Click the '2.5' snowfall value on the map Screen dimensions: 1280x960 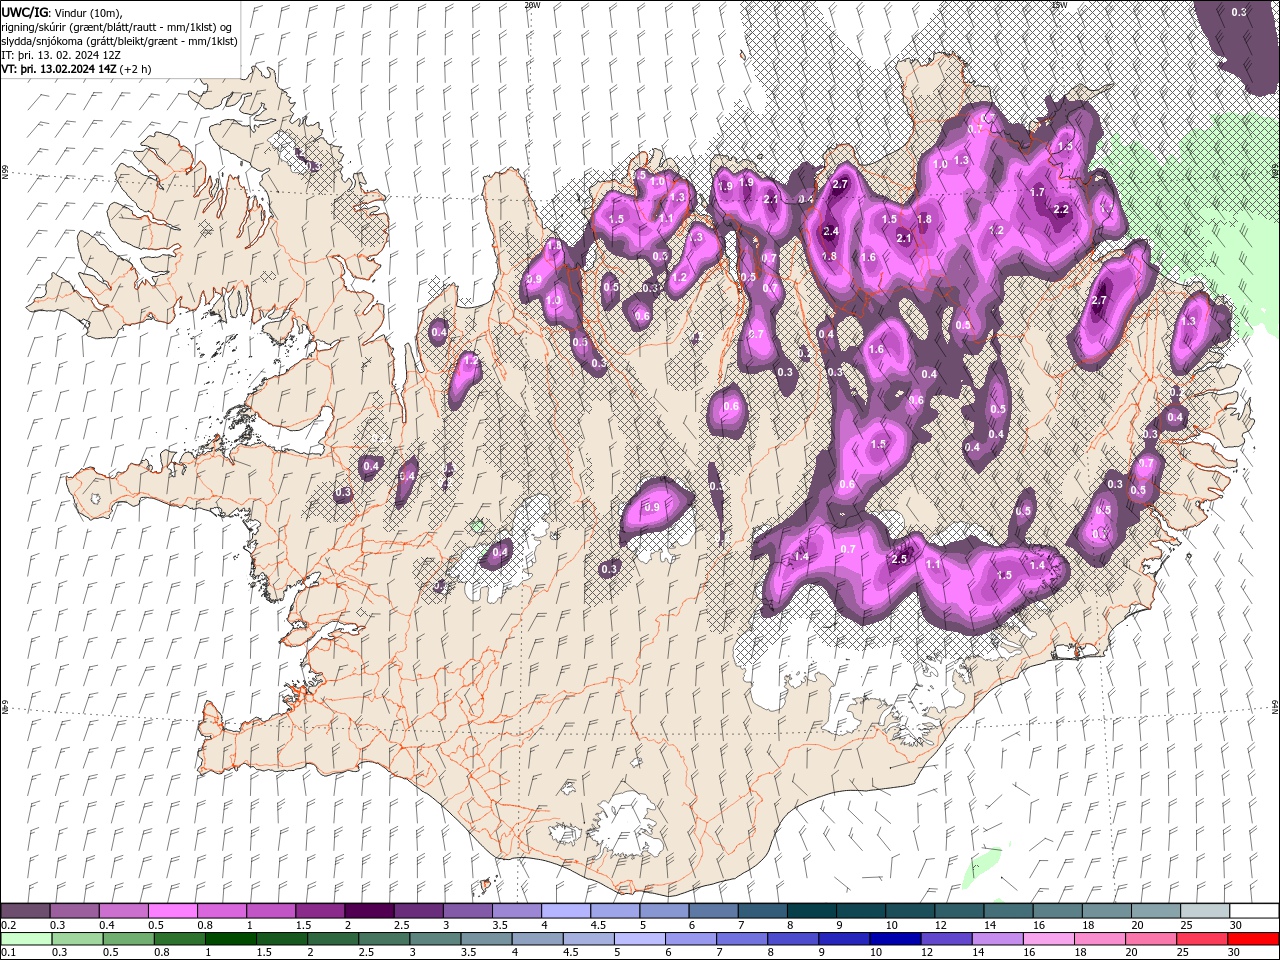point(899,558)
